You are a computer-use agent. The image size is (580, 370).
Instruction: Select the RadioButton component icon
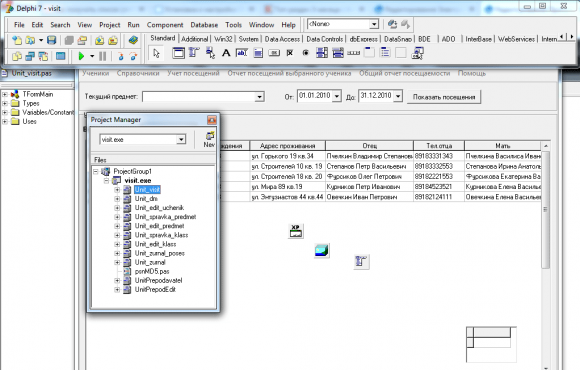[x=306, y=53]
